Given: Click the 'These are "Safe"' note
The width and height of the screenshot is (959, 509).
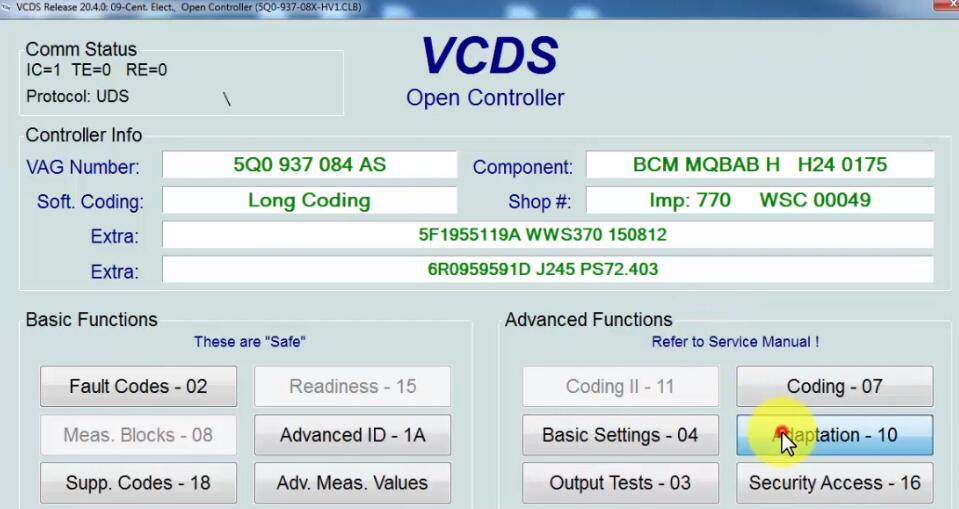Looking at the screenshot, I should [x=250, y=342].
